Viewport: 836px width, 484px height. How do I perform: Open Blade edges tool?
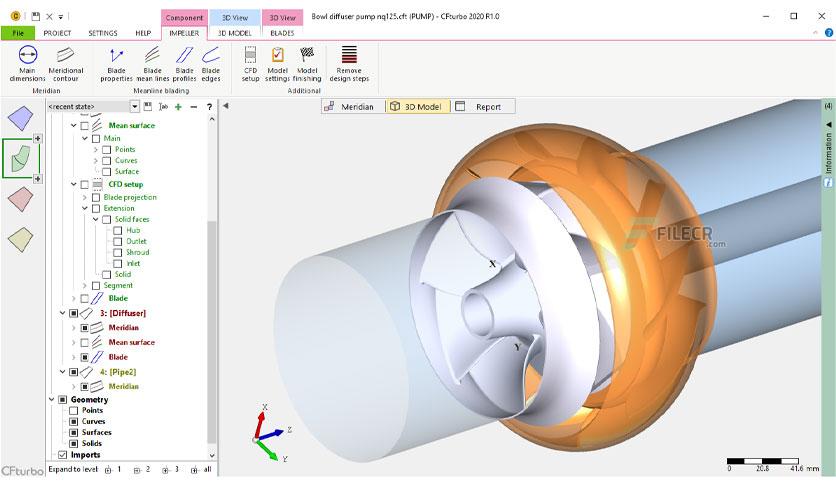click(211, 63)
